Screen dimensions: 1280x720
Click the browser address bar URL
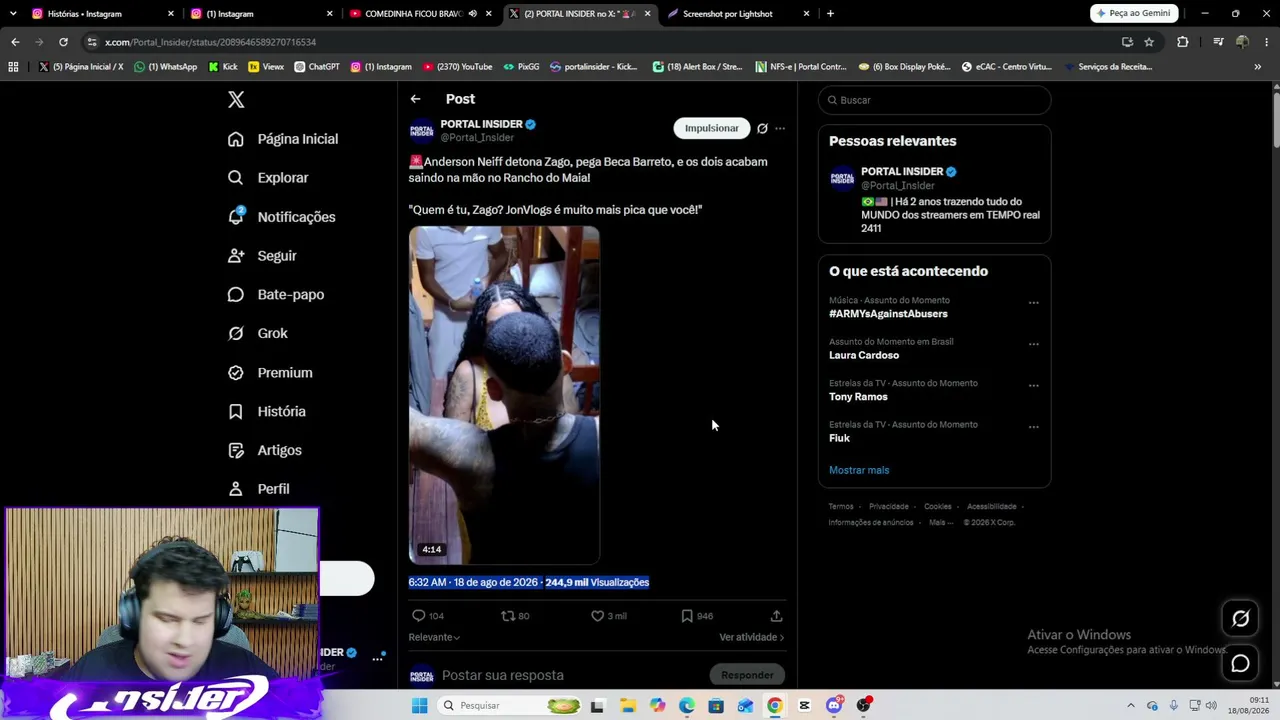[210, 42]
